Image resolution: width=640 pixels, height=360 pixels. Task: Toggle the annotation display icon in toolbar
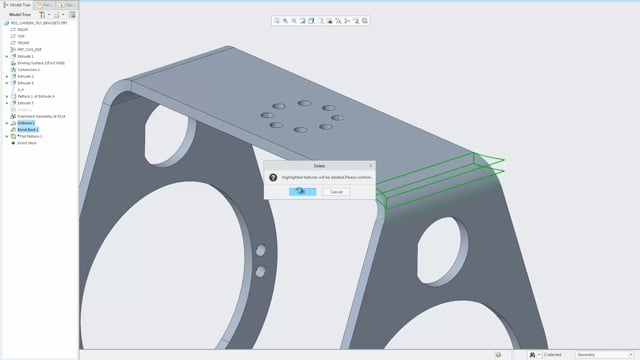(347, 21)
